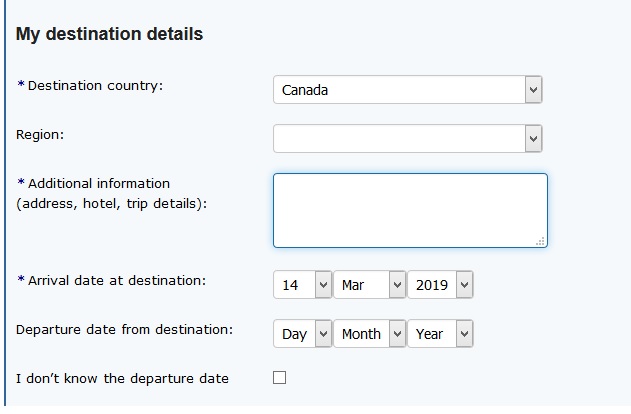This screenshot has width=631, height=414.
Task: Expand the departure Year dropdown
Action: click(440, 334)
